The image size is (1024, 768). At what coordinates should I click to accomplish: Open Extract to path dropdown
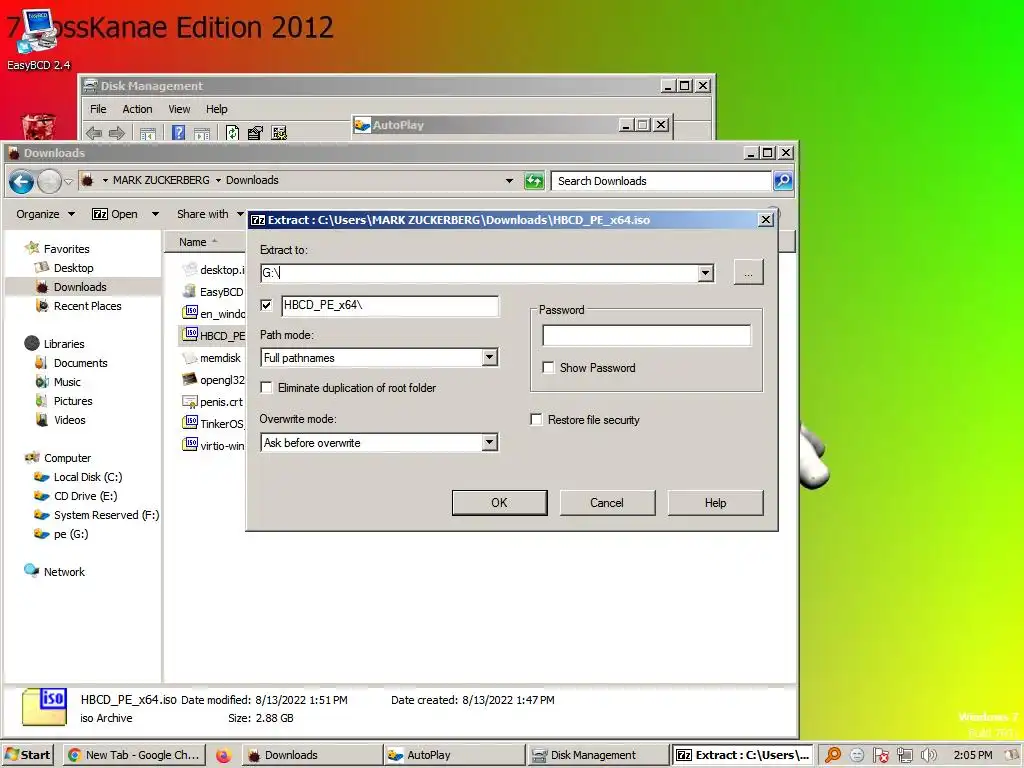point(705,273)
